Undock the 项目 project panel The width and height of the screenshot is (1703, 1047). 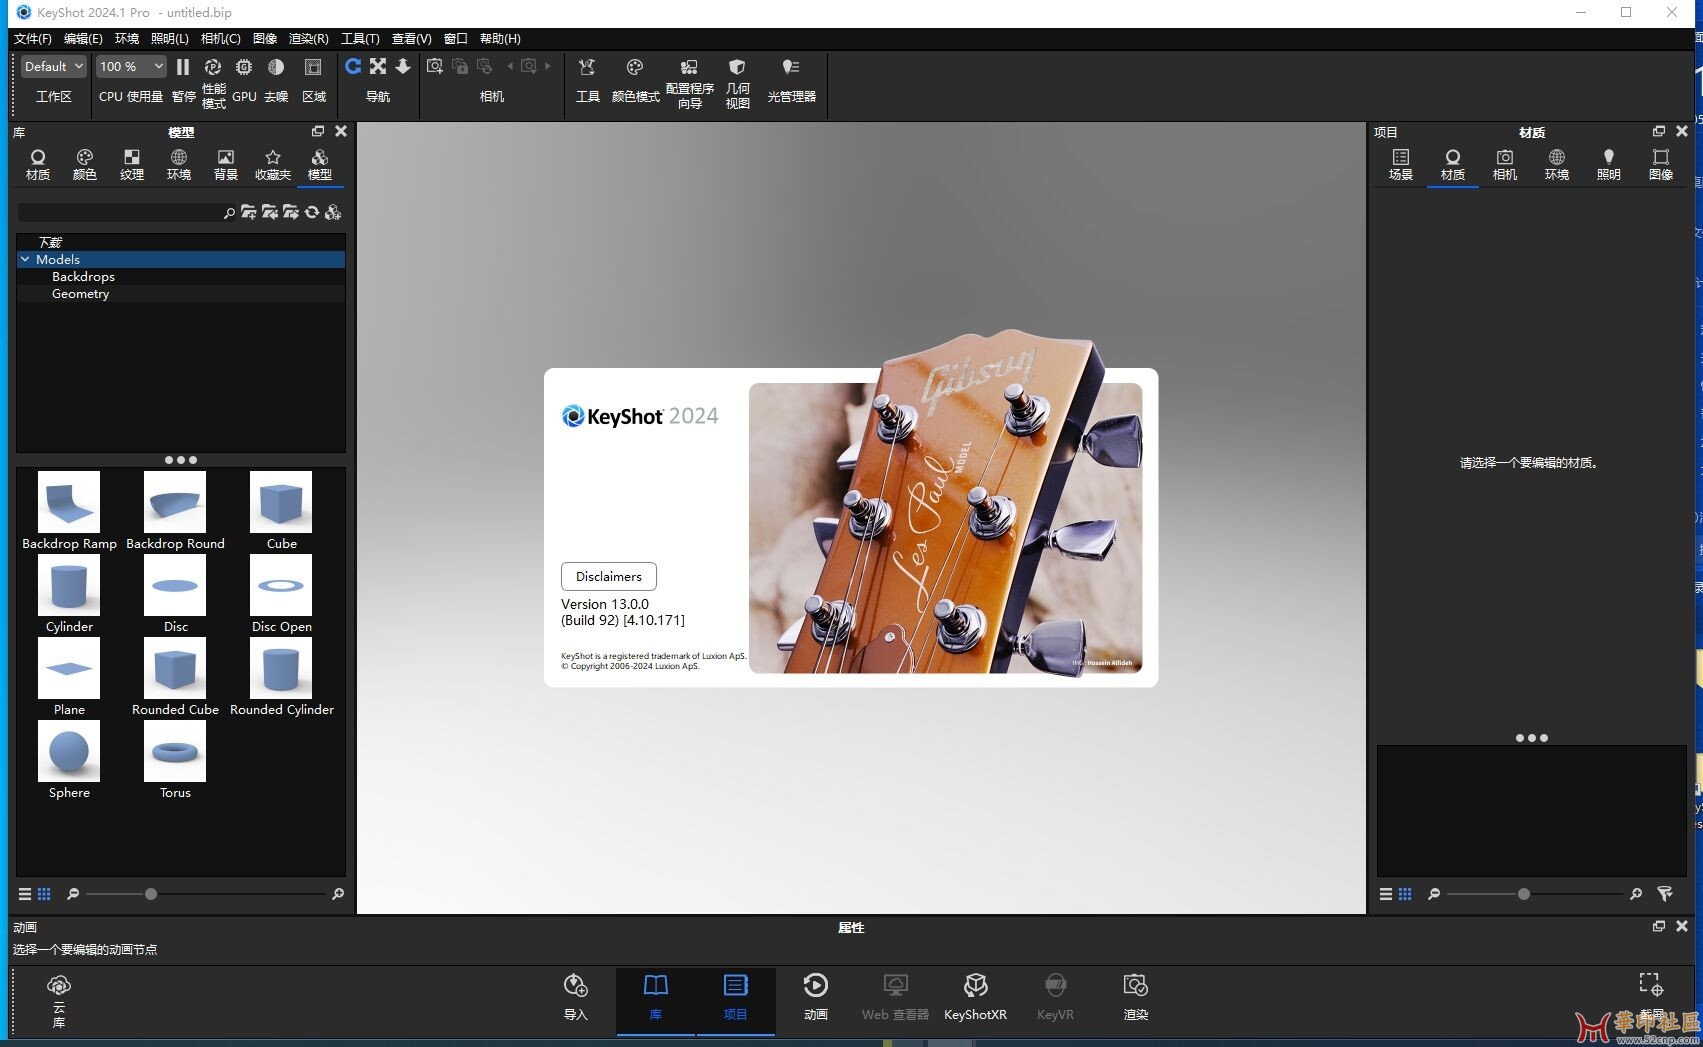click(1659, 131)
